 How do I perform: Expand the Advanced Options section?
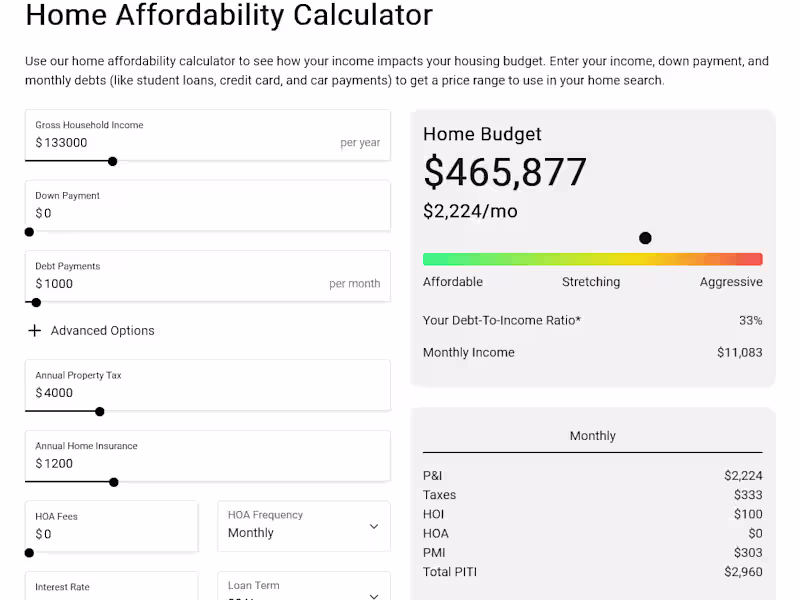pyautogui.click(x=104, y=330)
